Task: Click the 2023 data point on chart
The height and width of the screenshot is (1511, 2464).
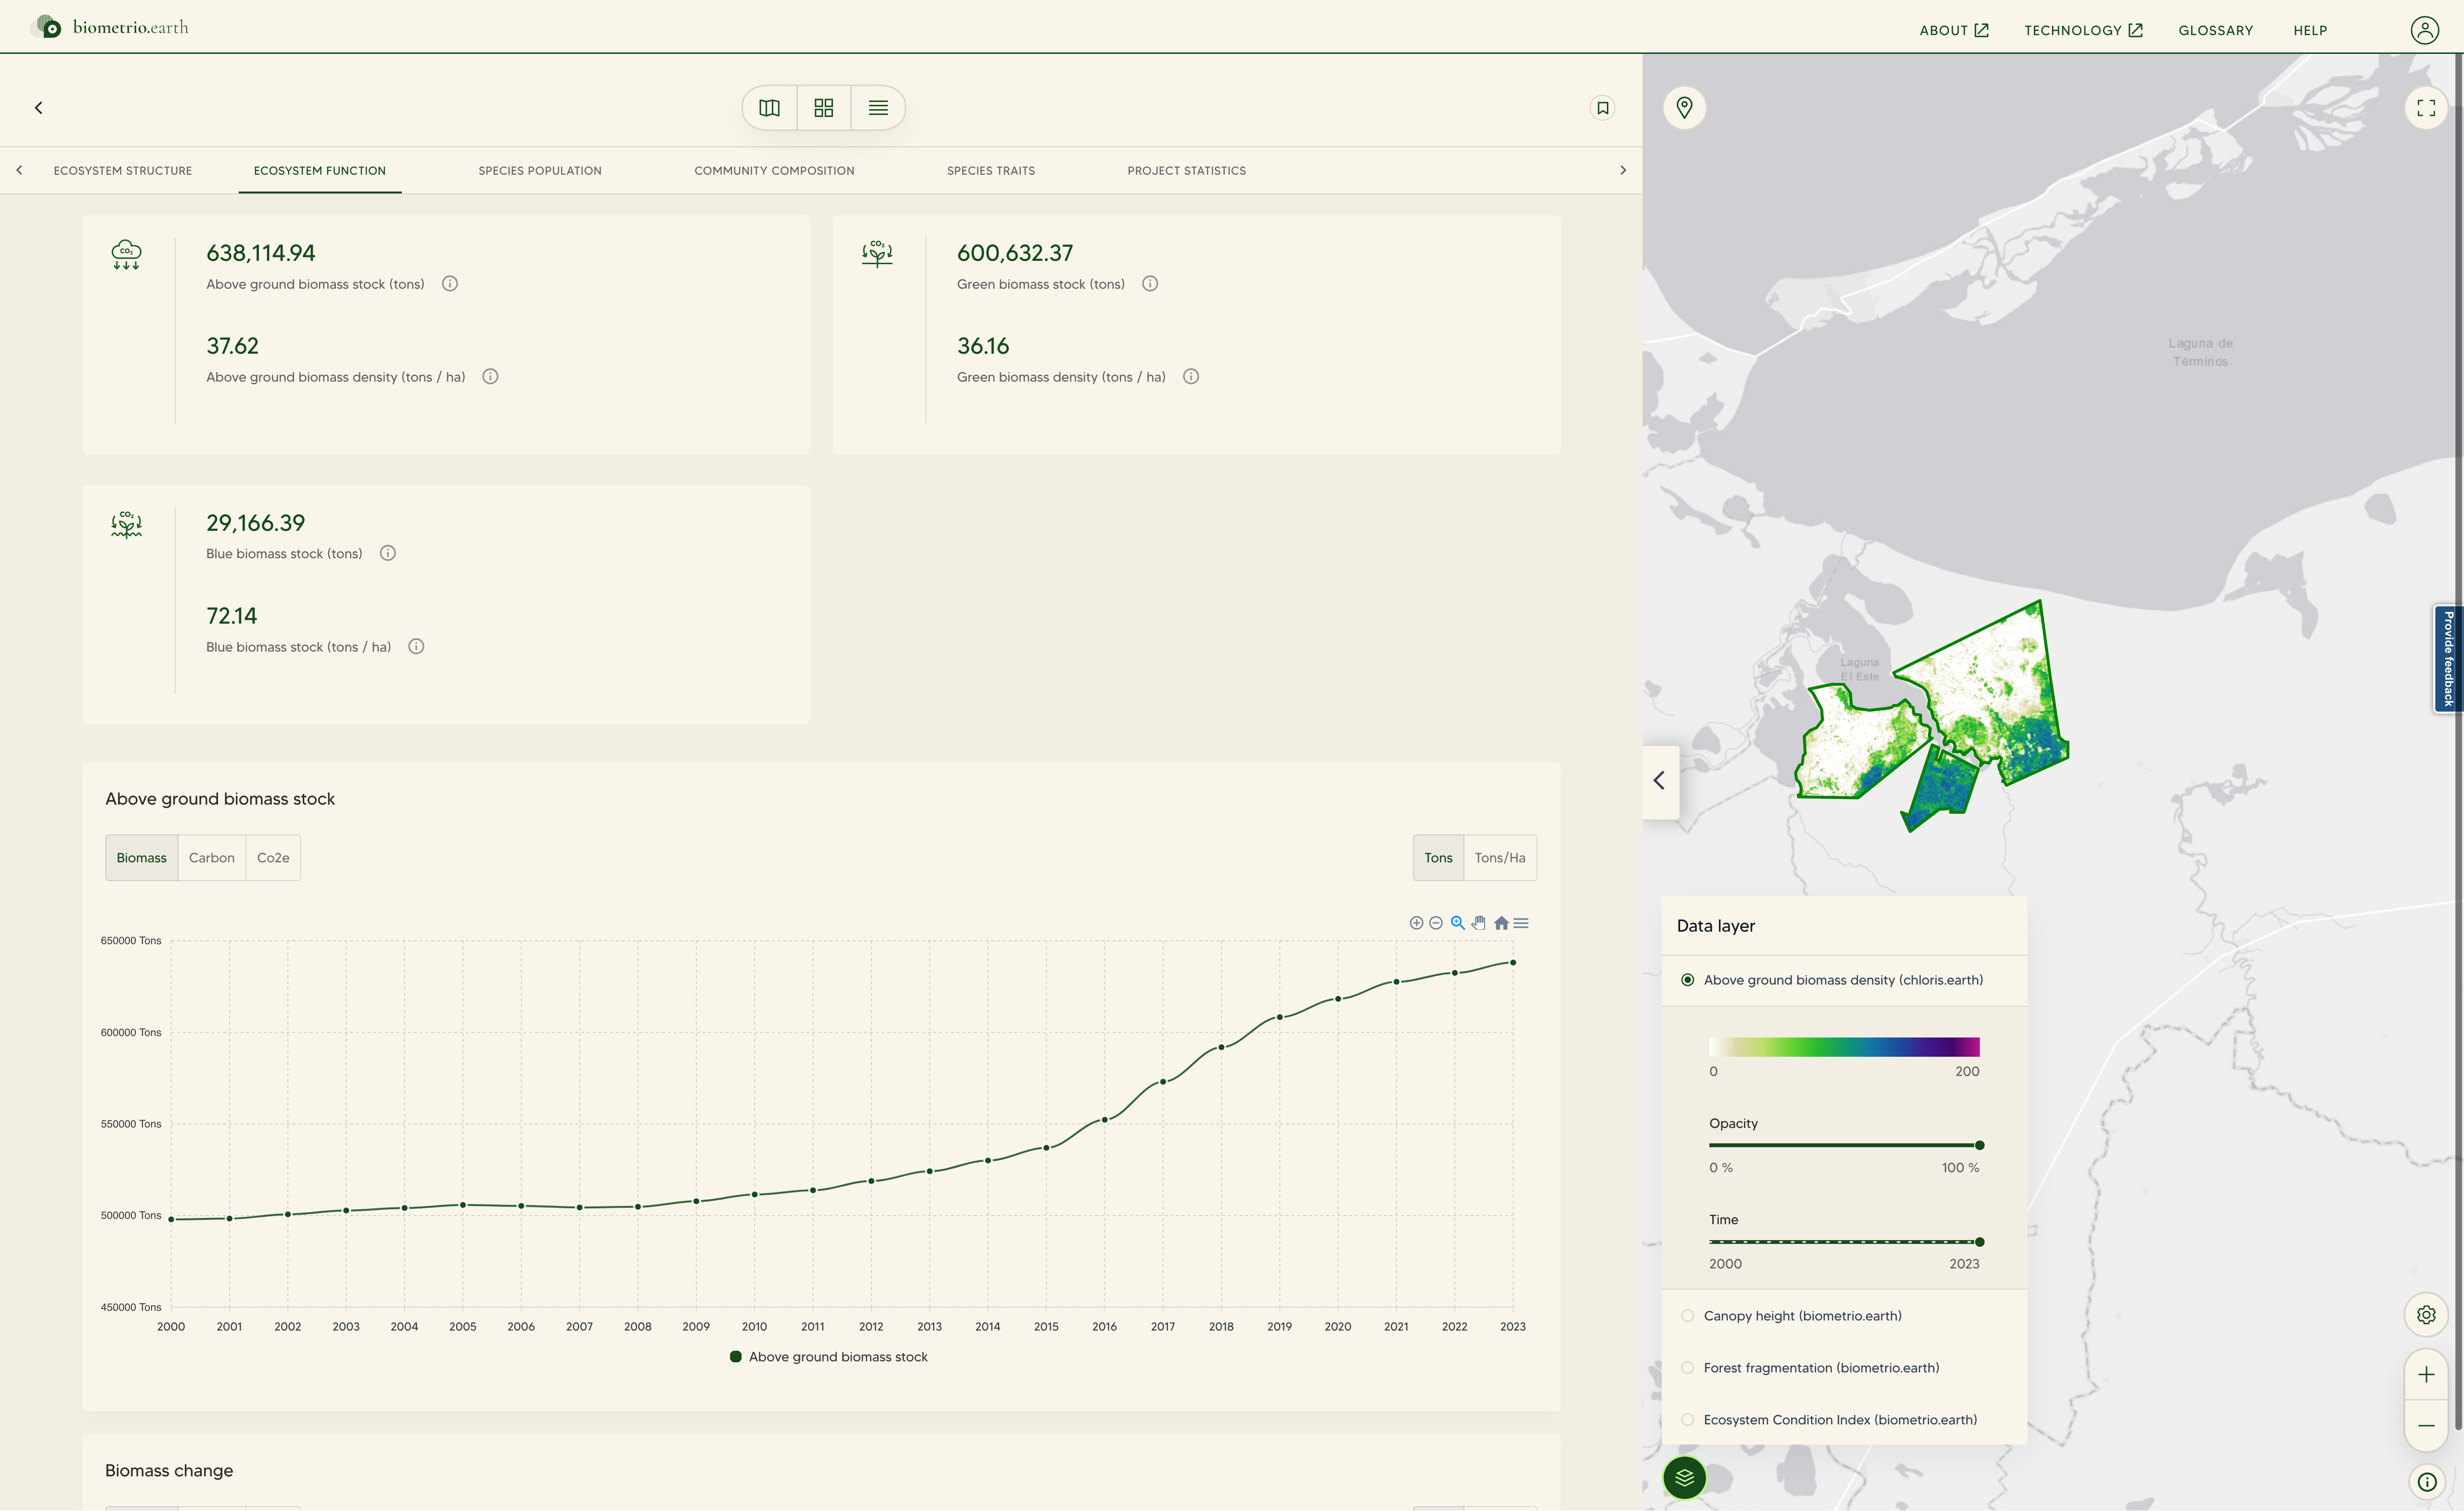Action: tap(1513, 963)
